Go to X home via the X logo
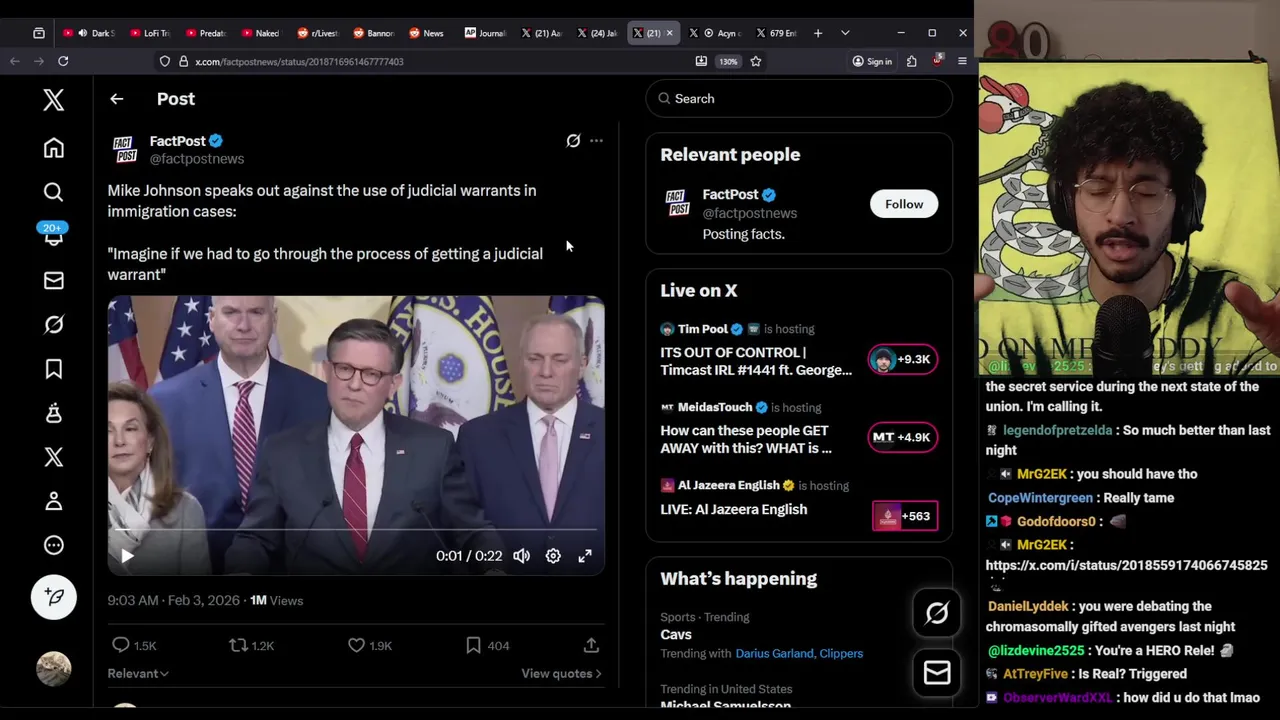Viewport: 1280px width, 720px height. click(54, 99)
